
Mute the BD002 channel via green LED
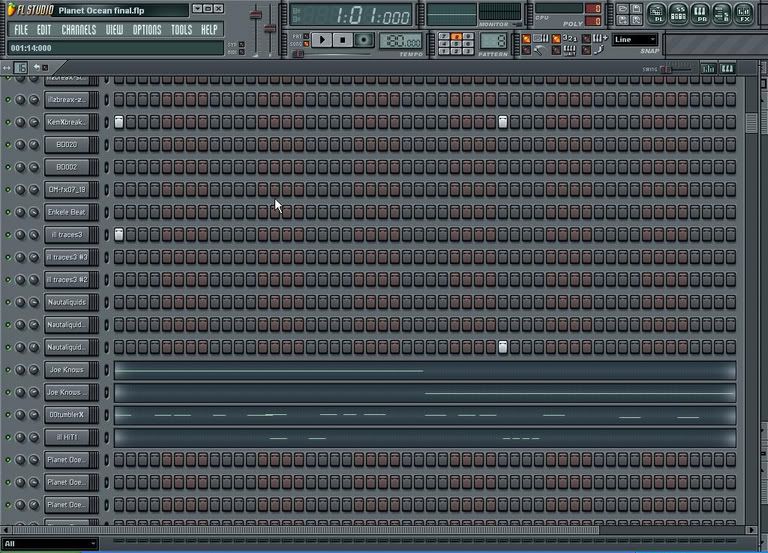tap(8, 167)
